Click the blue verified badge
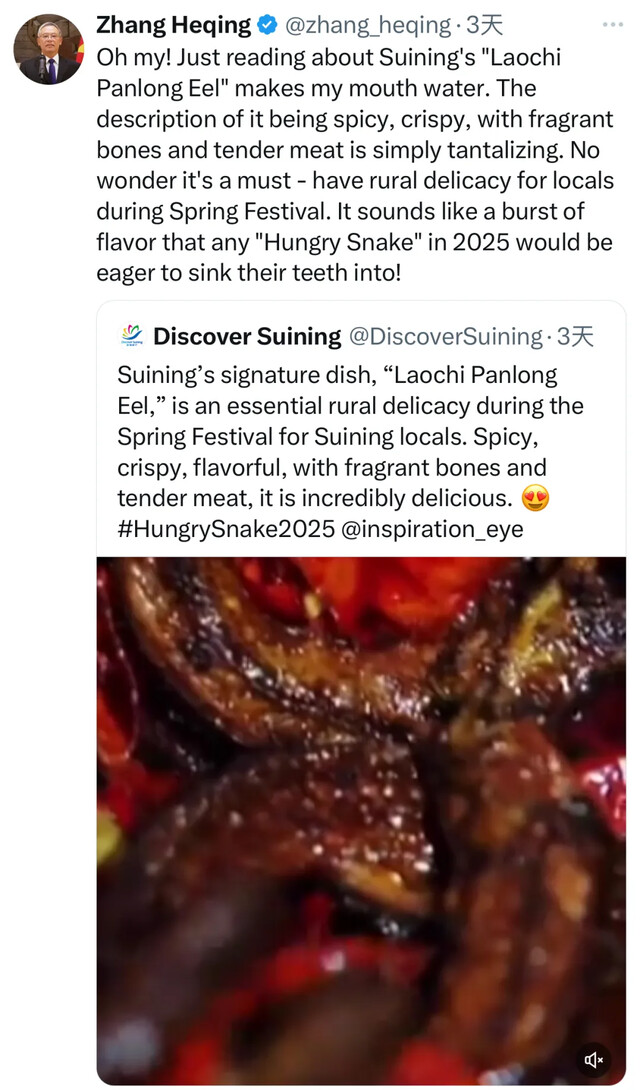Viewport: 640px width, 1090px height. click(x=269, y=25)
